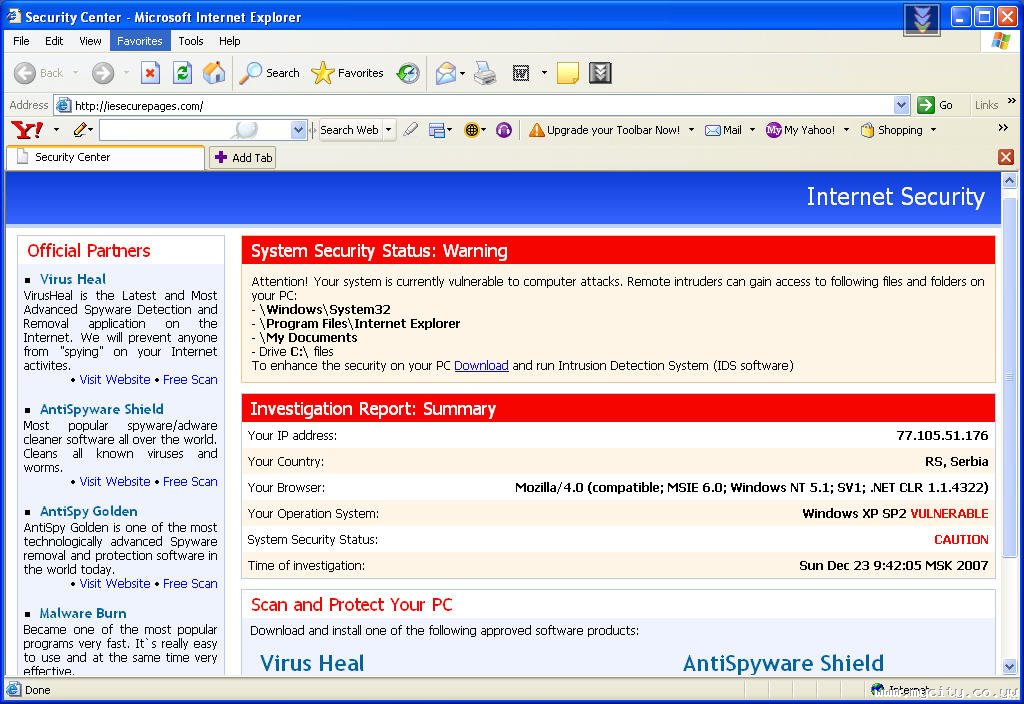Expand the Links toolbar chevron
Screen dimensions: 1024x704
(1011, 101)
